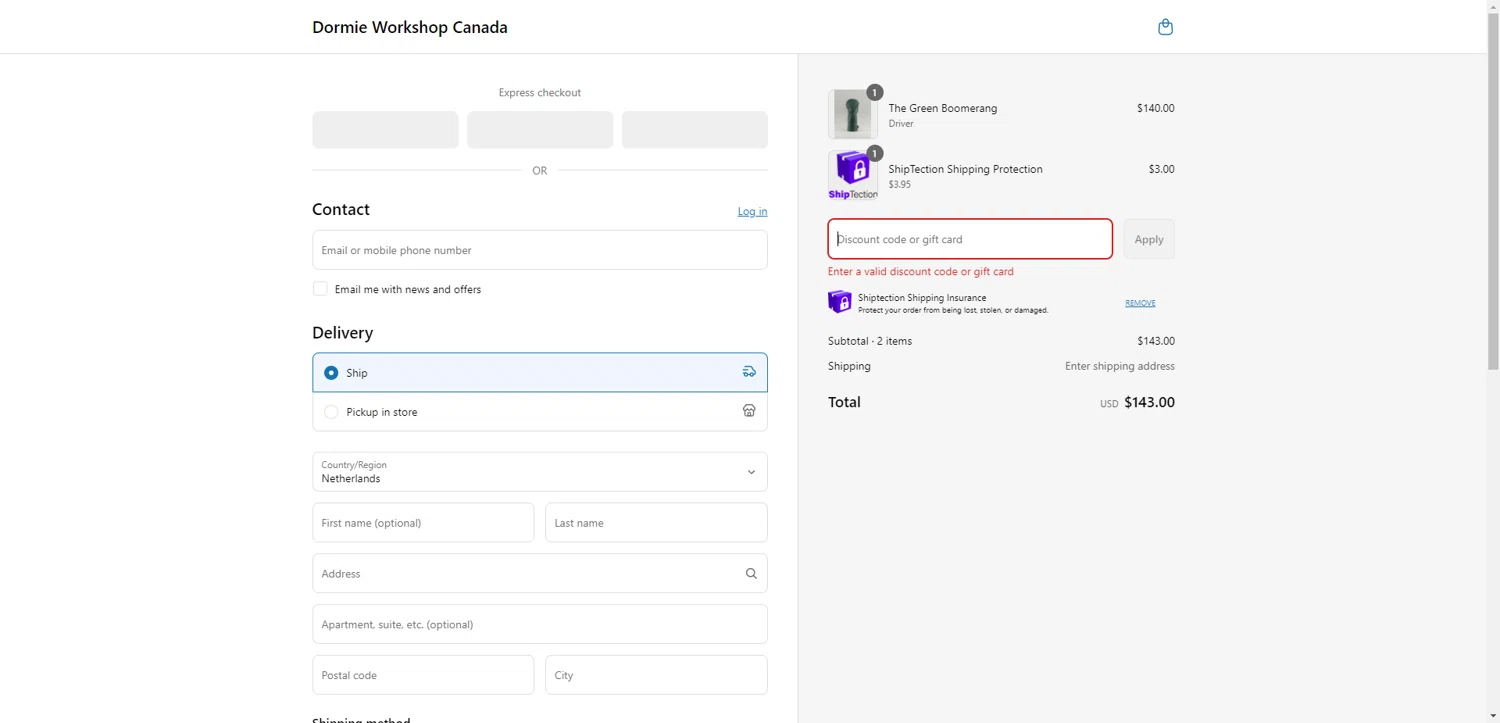Click the $3.00 shipping protection price
Screen dimensions: 1500x723
pyautogui.click(x=1161, y=169)
